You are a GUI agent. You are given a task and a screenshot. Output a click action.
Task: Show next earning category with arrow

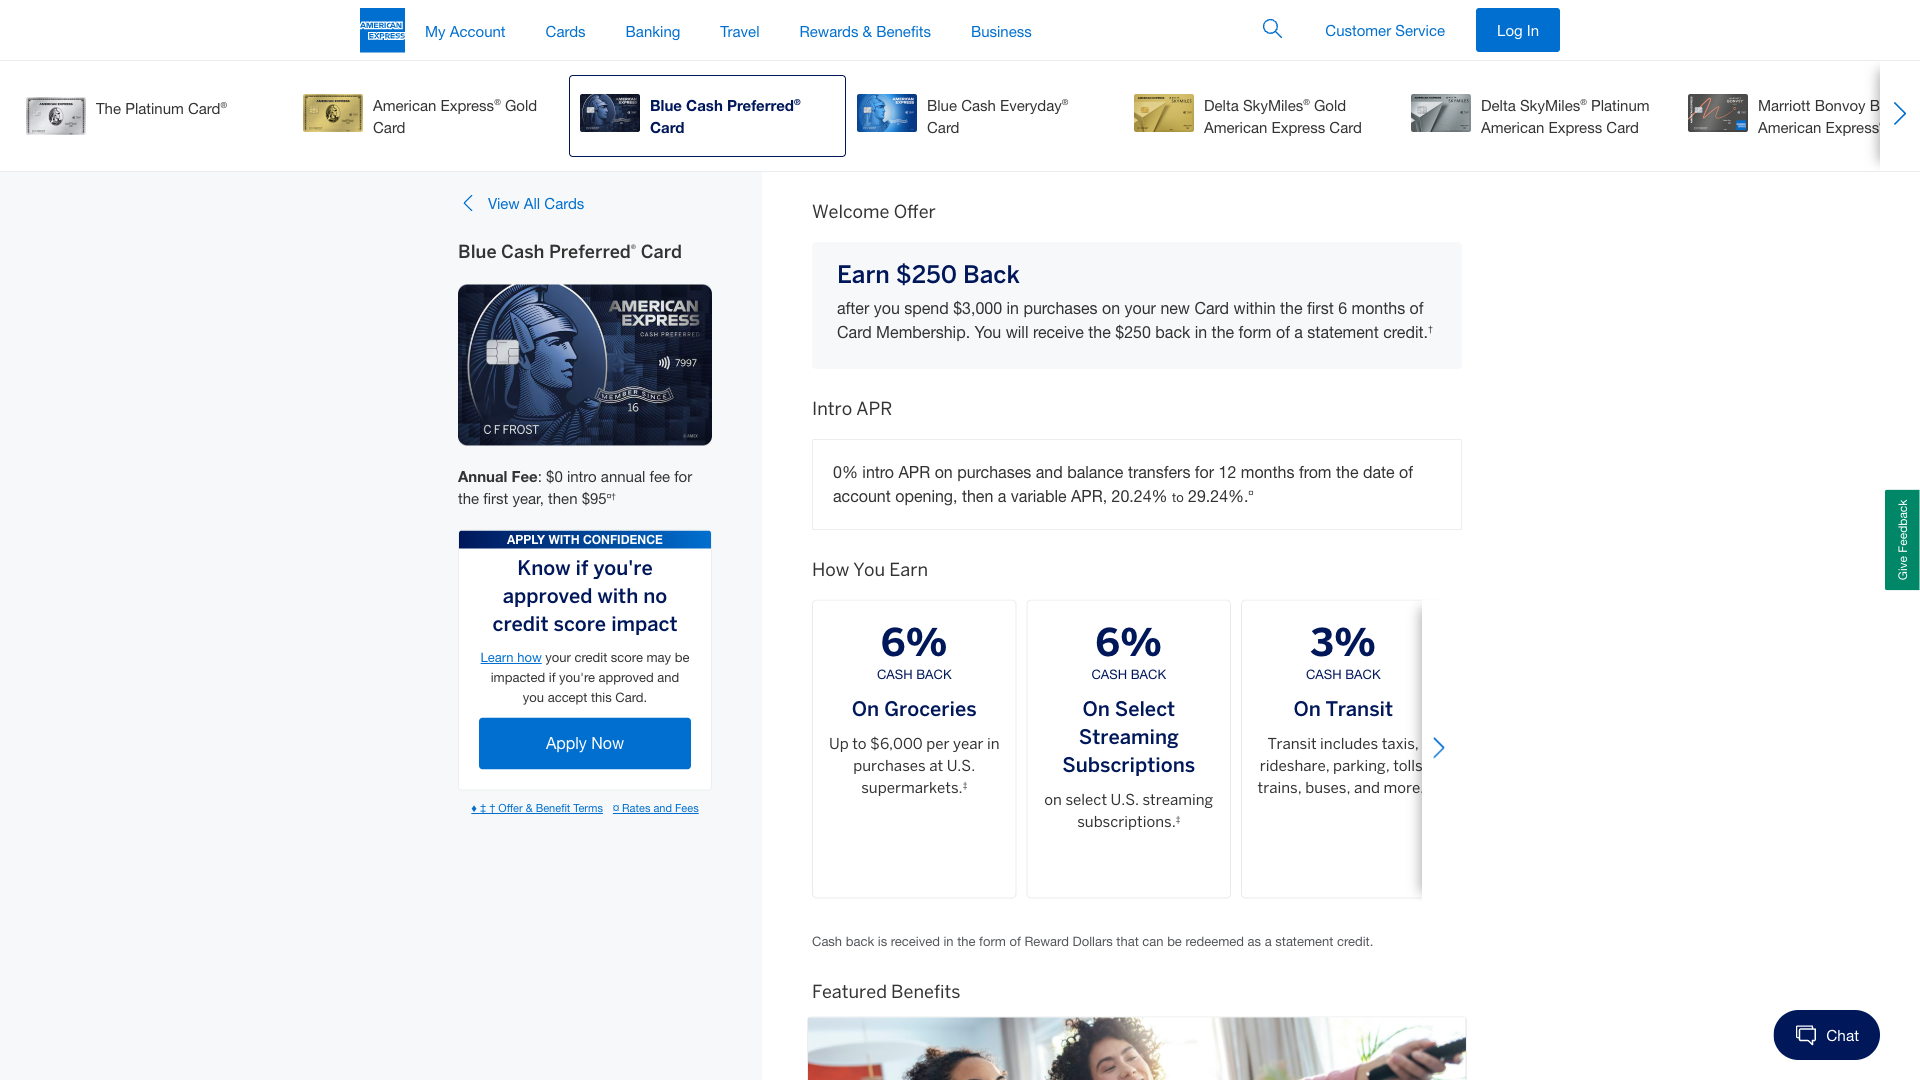(x=1439, y=748)
